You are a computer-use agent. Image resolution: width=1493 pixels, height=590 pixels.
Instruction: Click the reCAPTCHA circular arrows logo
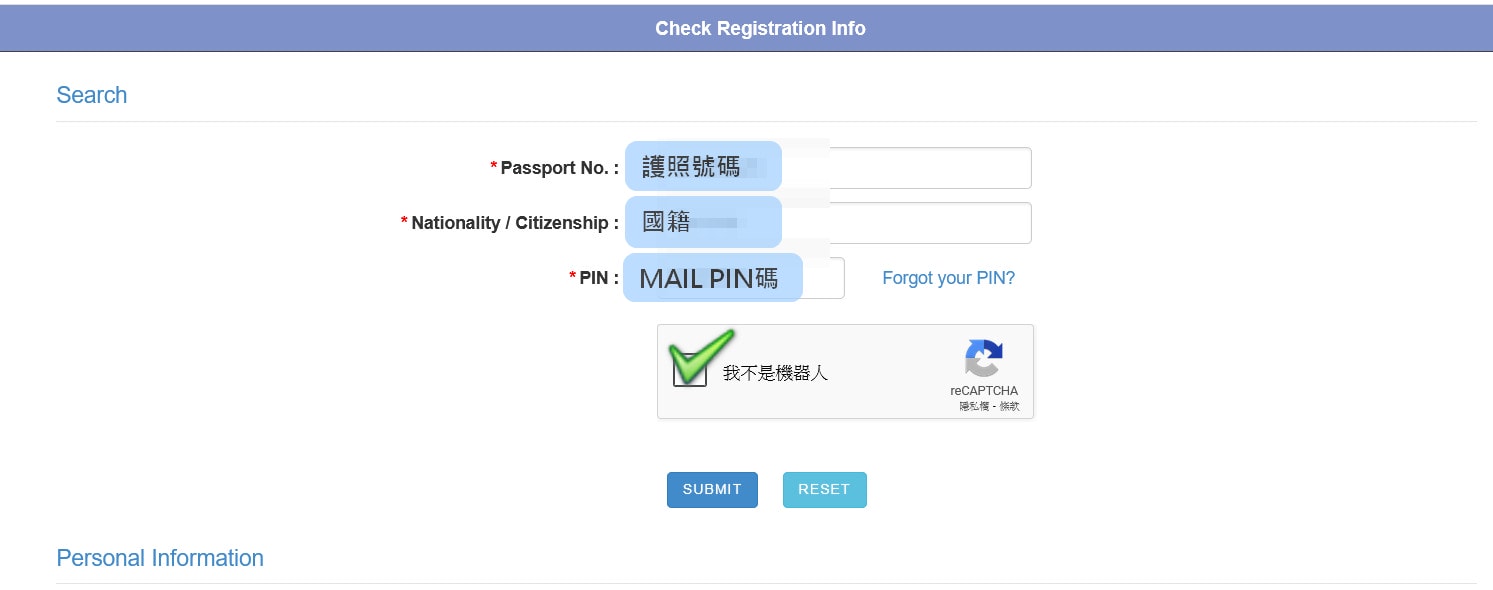click(984, 360)
